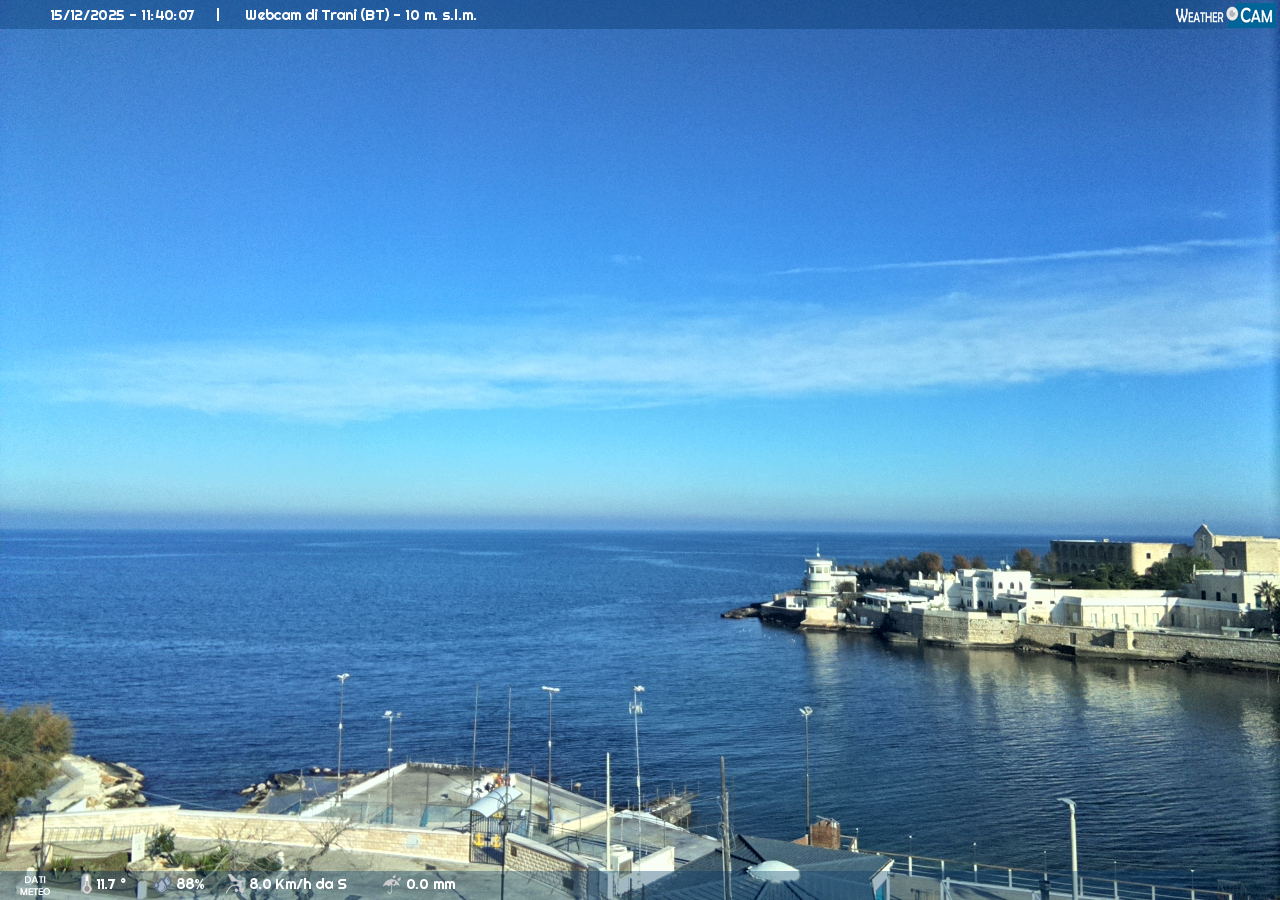The width and height of the screenshot is (1280, 900).
Task: Select the DATI METEO label
Action: point(34,885)
